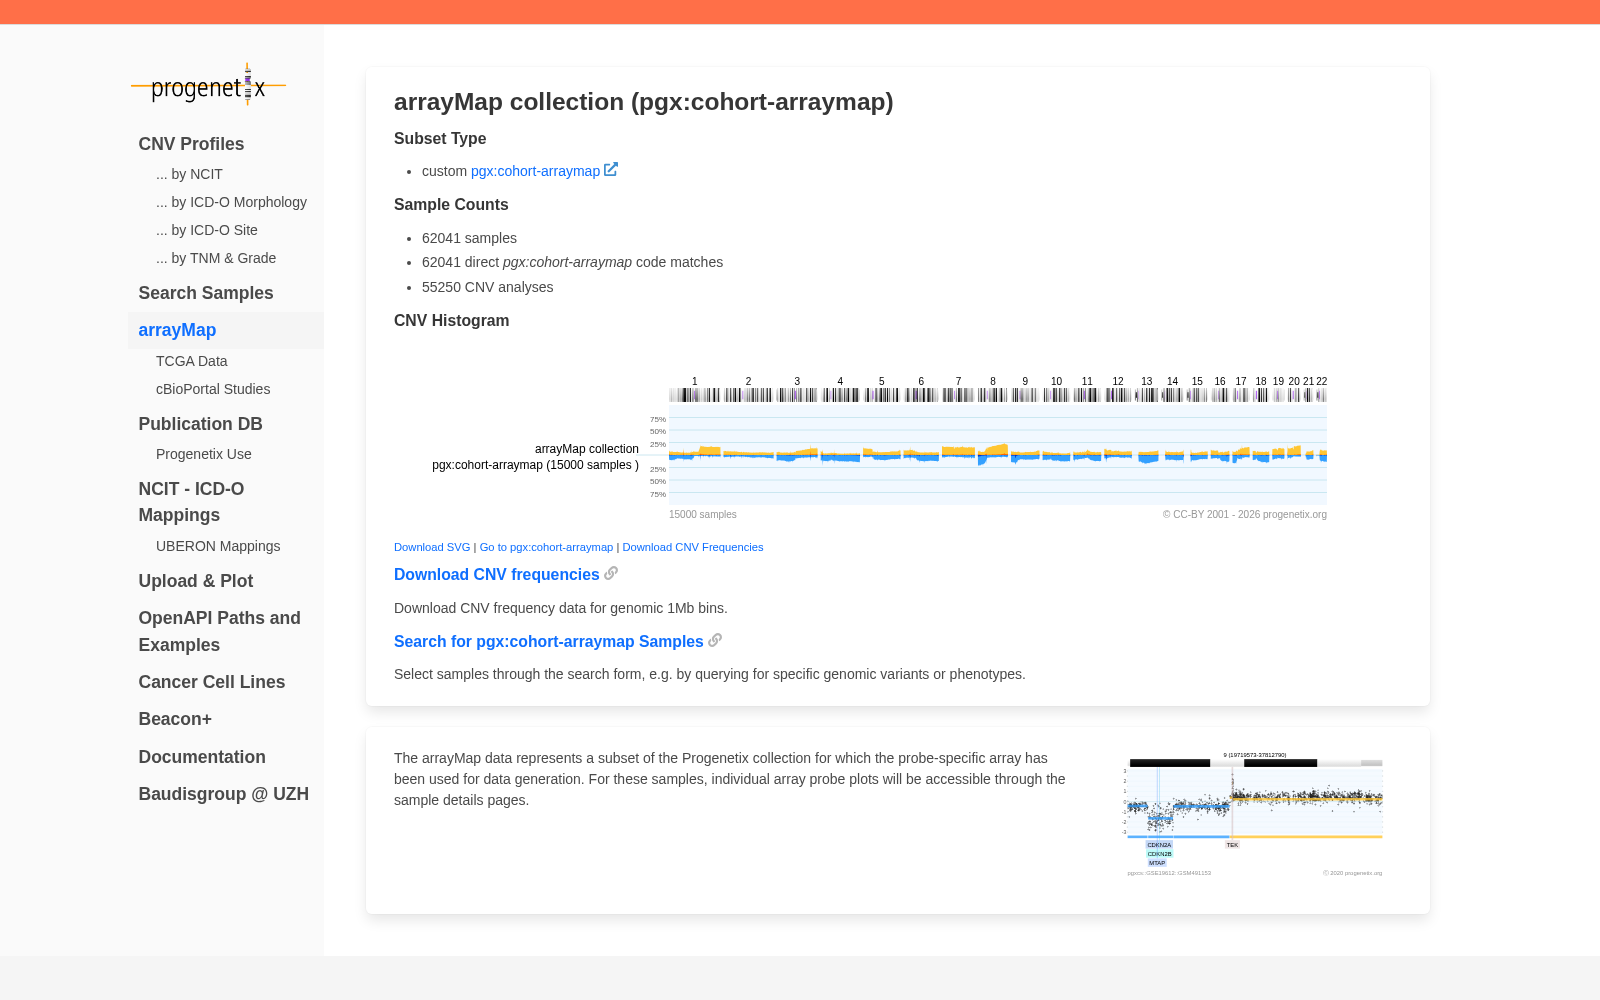The height and width of the screenshot is (1000, 1600).
Task: Click small 'Download CNV Frequencies' link under histogram
Action: pos(693,547)
